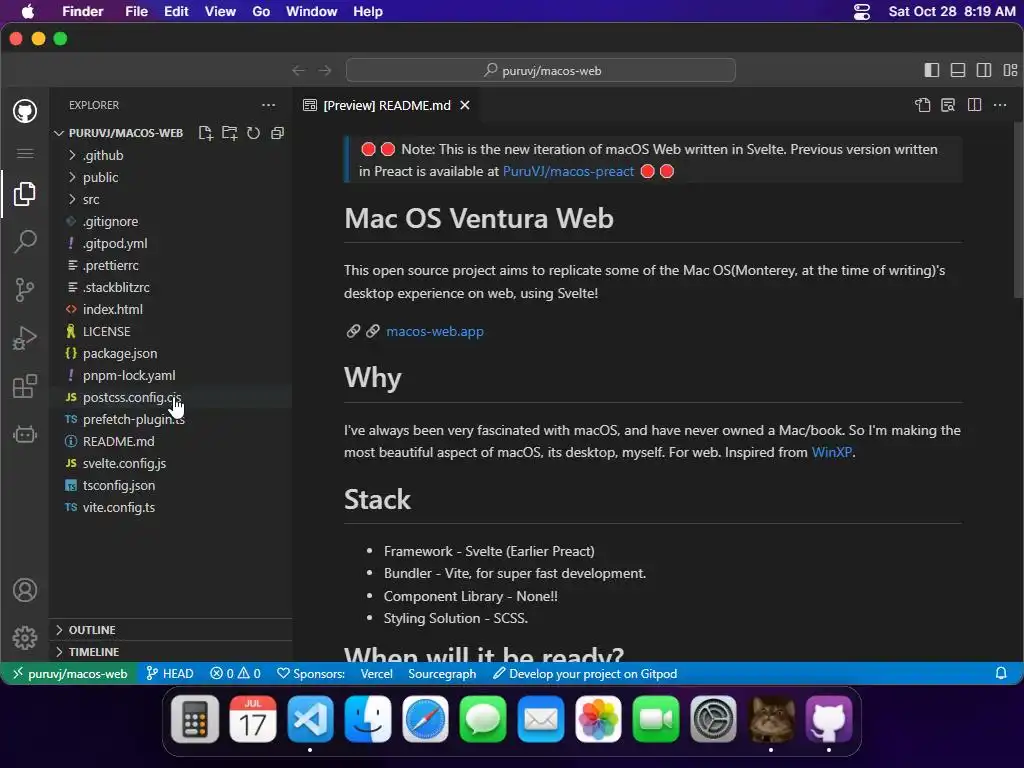The height and width of the screenshot is (768, 1024).
Task: Open vite.config.ts file
Action: click(x=170, y=507)
